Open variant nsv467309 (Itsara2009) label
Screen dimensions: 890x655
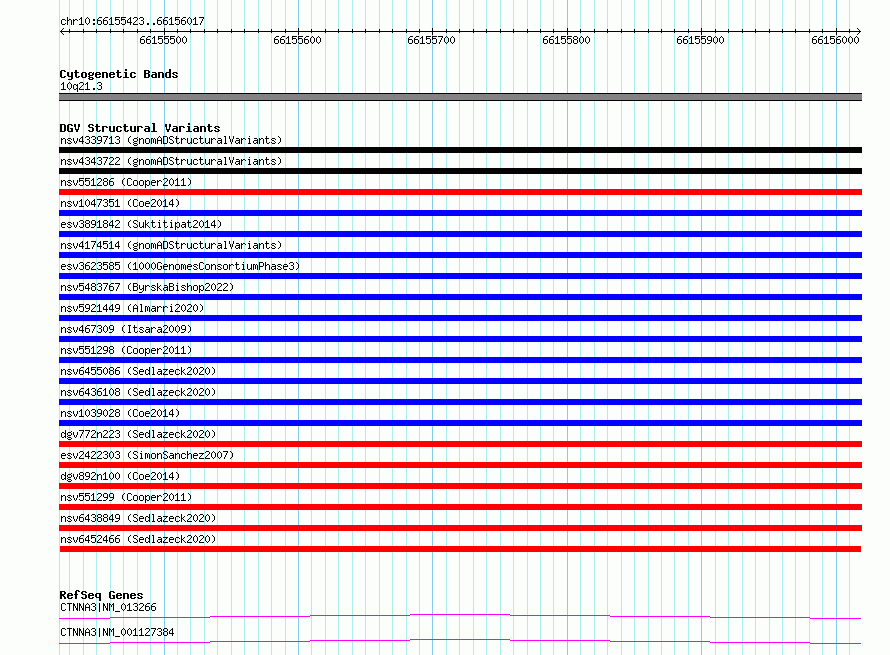pos(126,329)
